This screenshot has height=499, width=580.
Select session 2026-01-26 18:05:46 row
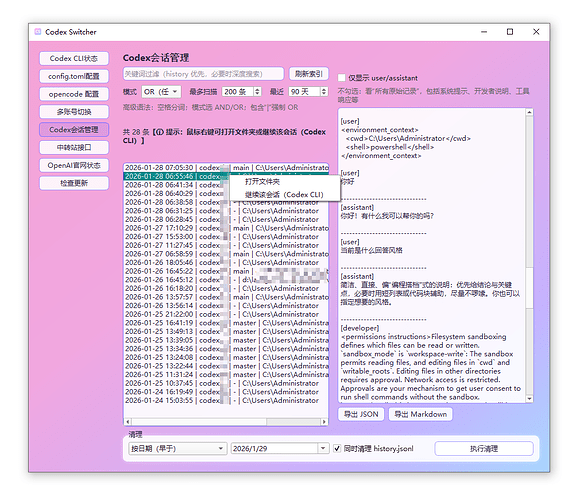226,263
